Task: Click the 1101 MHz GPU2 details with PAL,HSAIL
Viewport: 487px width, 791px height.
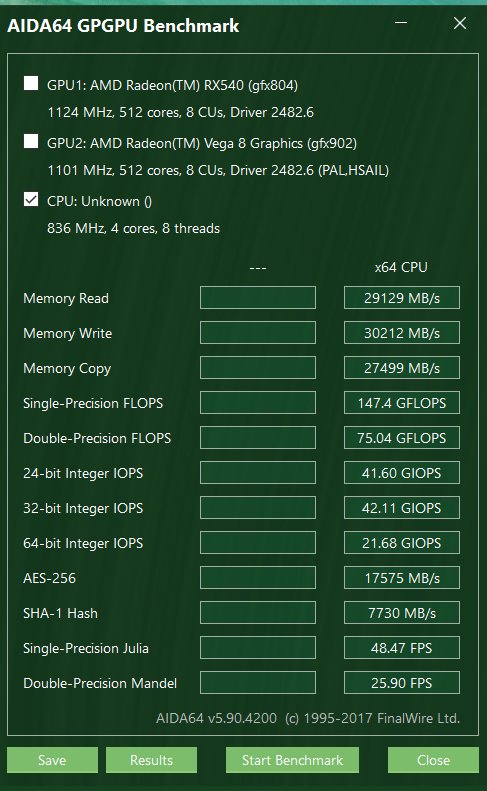Action: (x=218, y=171)
